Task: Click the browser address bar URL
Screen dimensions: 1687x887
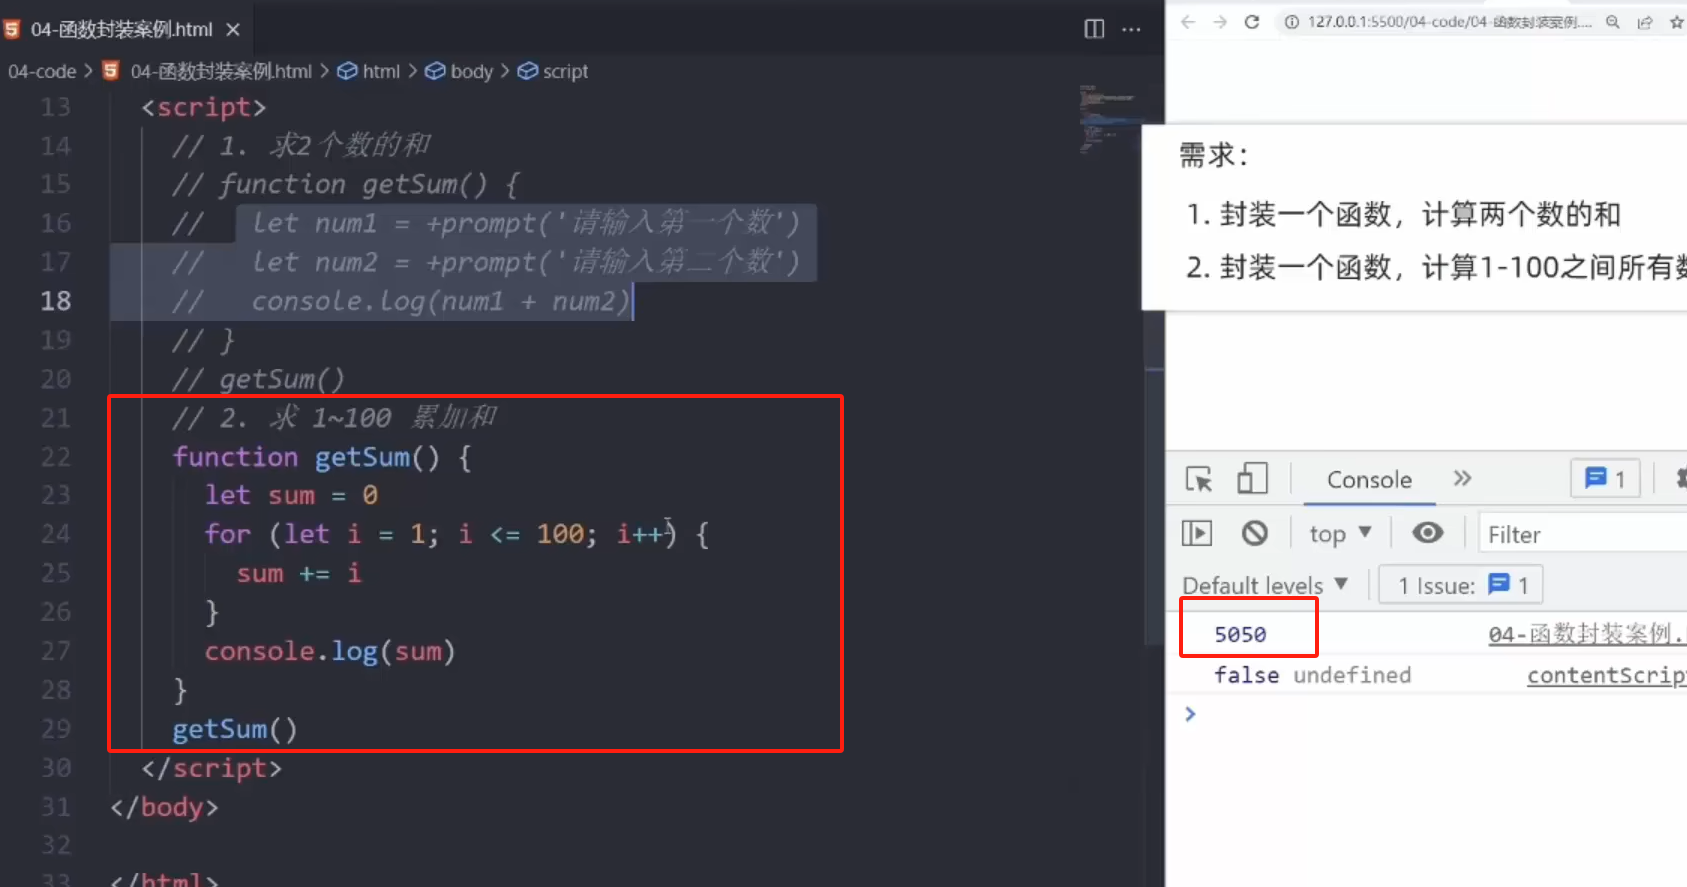Action: pyautogui.click(x=1449, y=22)
